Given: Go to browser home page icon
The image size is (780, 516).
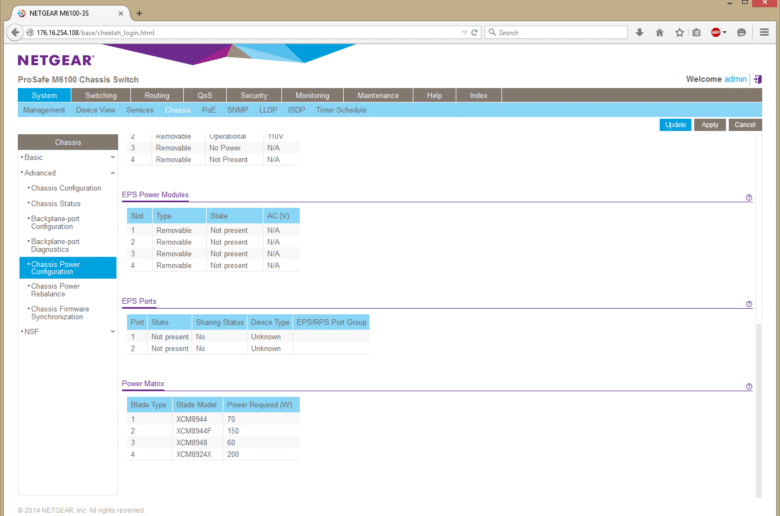Looking at the screenshot, I should click(x=660, y=32).
